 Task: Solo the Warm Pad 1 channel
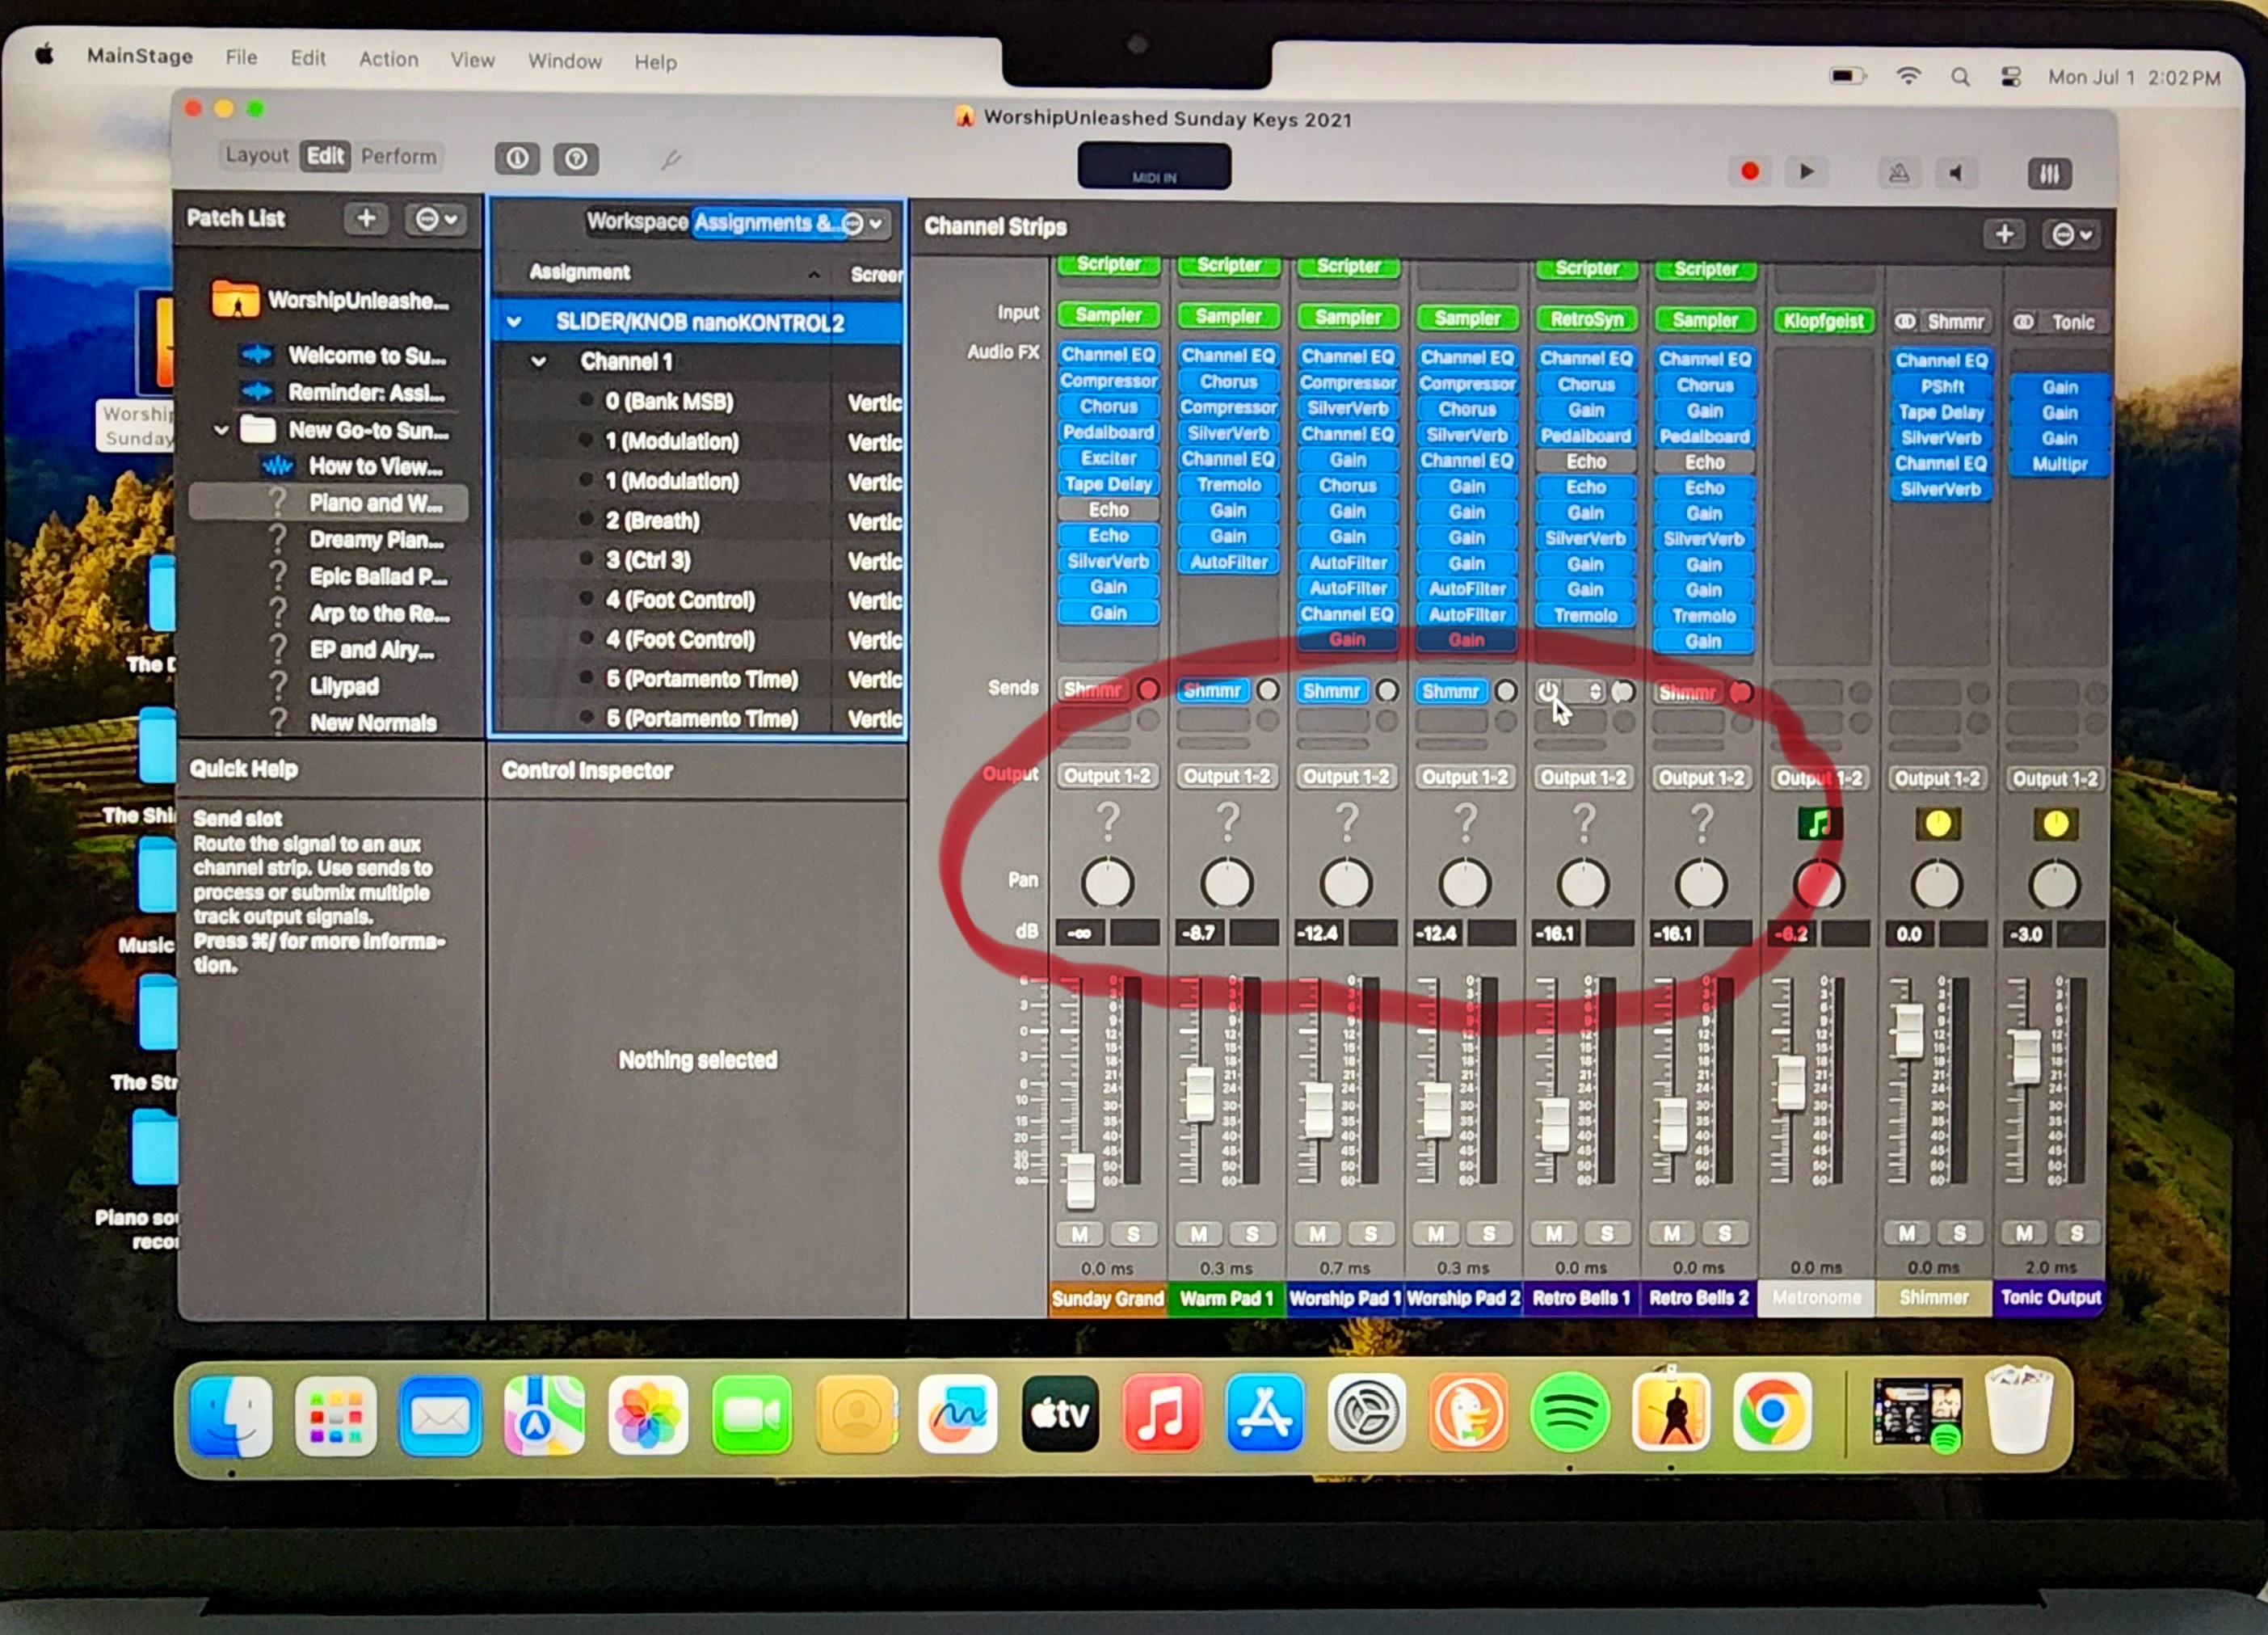tap(1252, 1234)
